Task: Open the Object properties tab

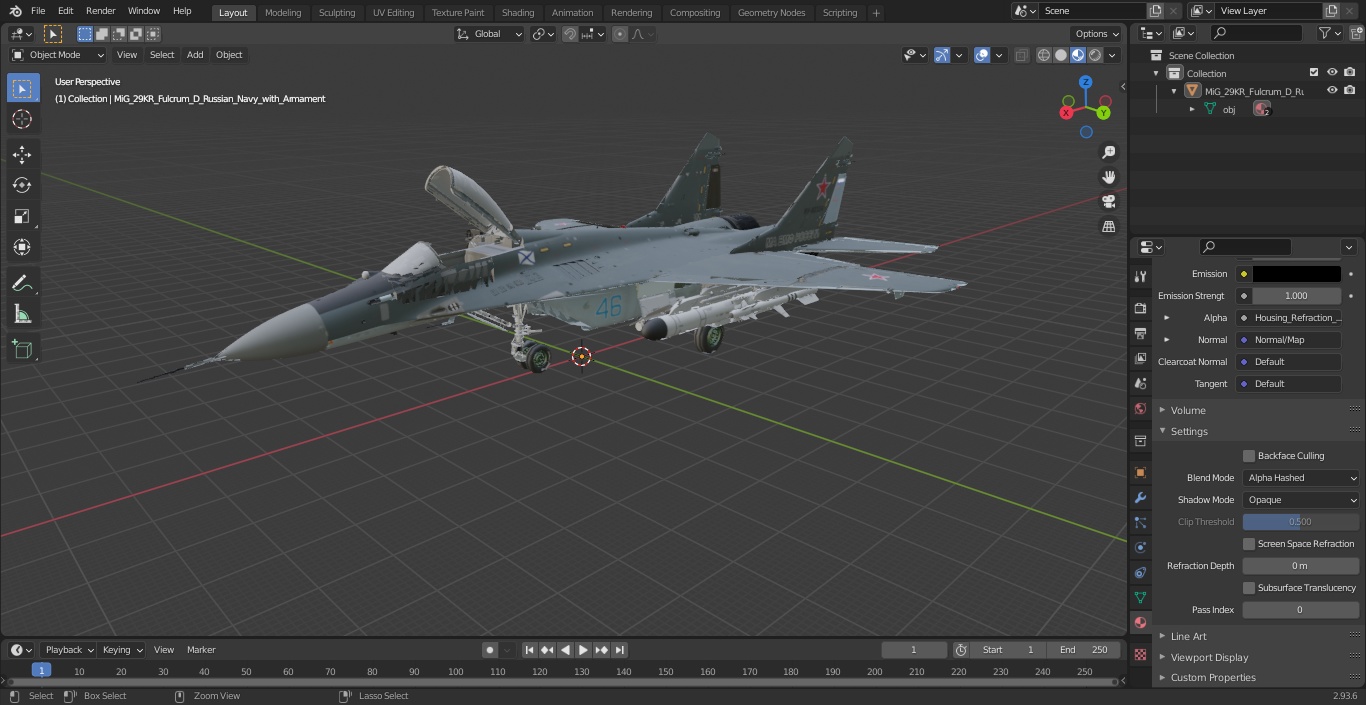Action: (1140, 472)
